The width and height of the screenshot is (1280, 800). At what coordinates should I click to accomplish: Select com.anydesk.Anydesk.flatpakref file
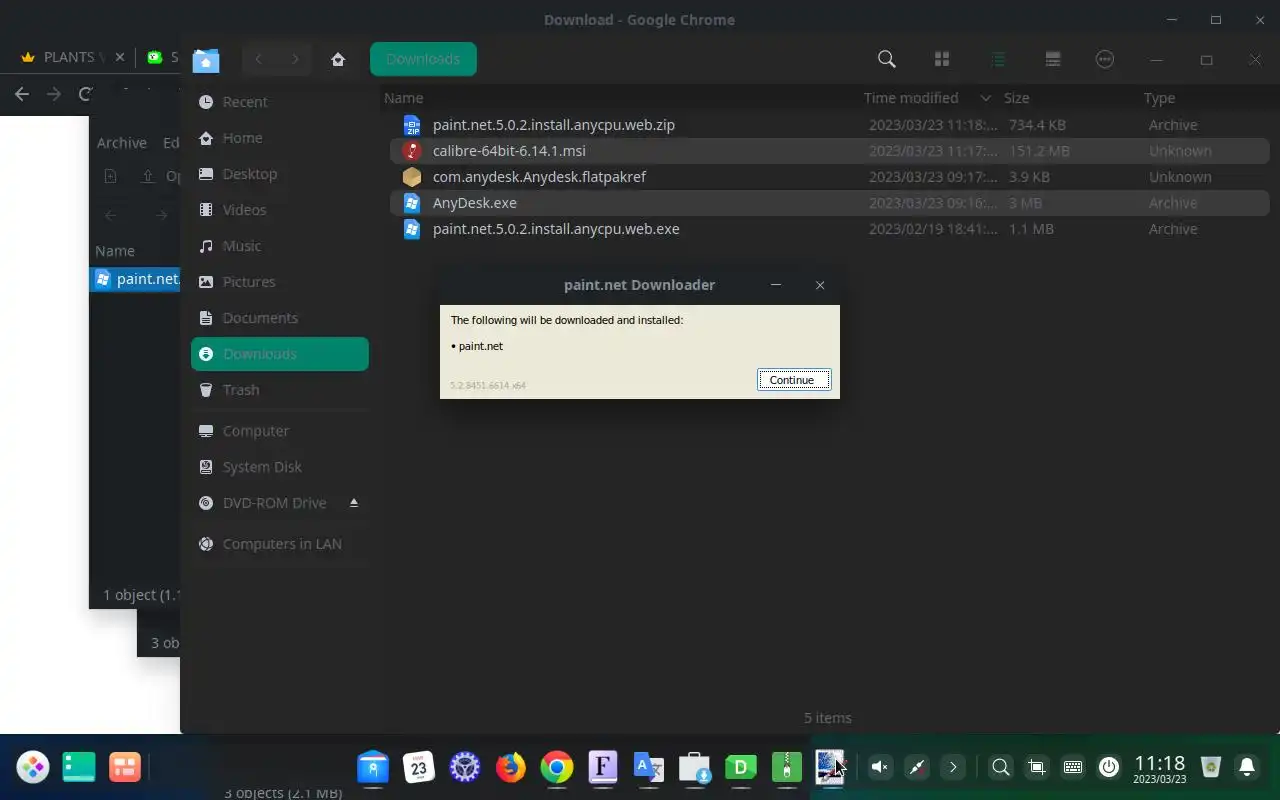click(829, 177)
